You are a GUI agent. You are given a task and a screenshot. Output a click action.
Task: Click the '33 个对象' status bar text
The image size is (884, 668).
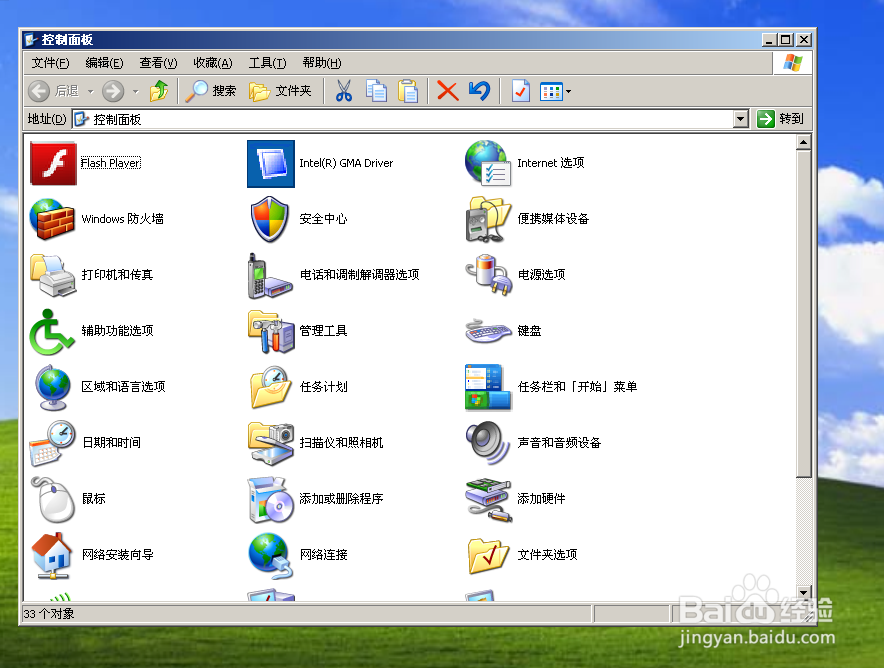pos(49,614)
